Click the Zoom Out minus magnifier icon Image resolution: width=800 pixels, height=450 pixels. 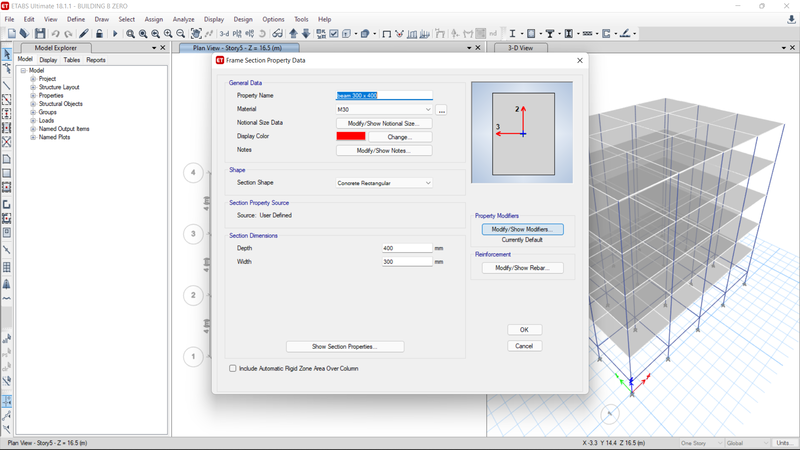tap(181, 34)
